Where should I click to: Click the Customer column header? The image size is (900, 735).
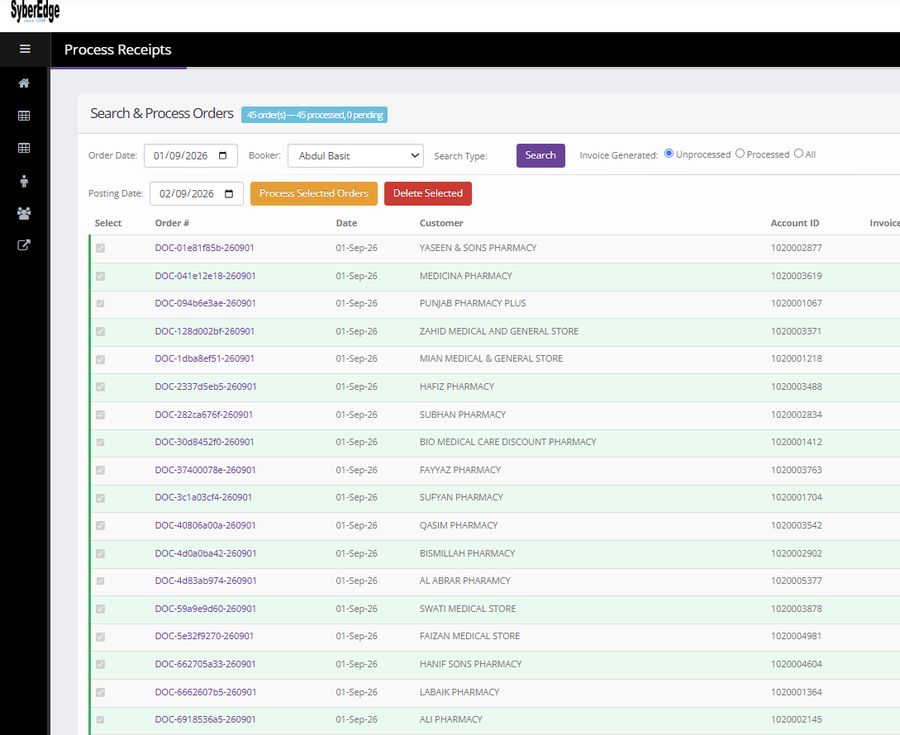pyautogui.click(x=441, y=223)
